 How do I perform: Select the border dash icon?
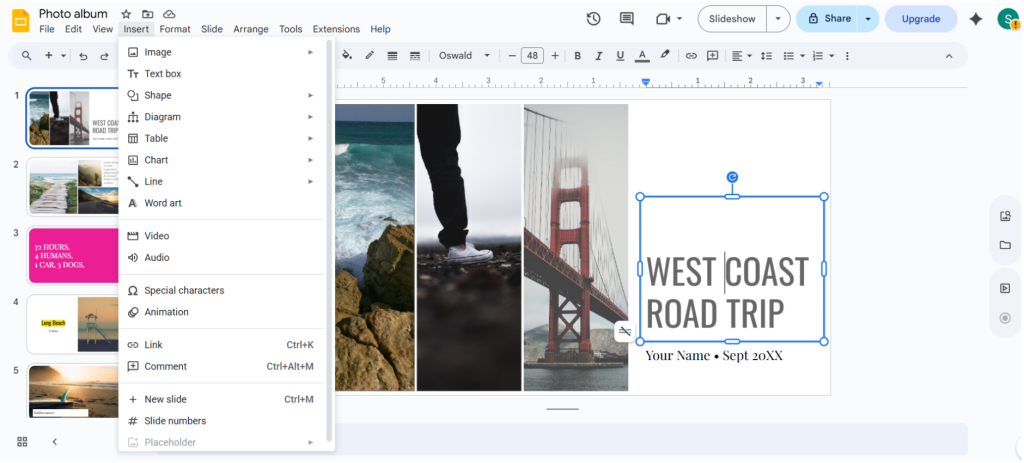coord(415,56)
